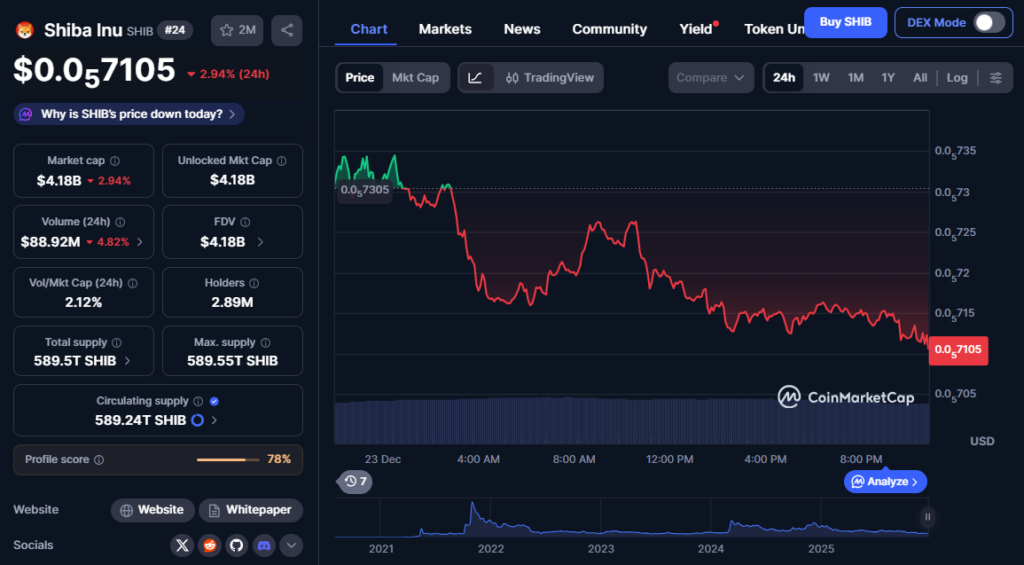This screenshot has height=565, width=1024.
Task: Open the Community tab
Action: 609,29
